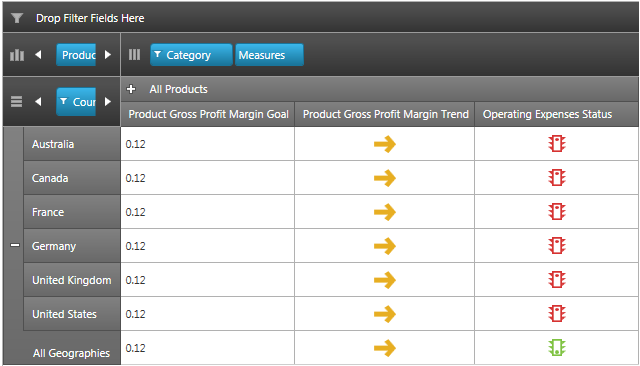Click the column area icon beside Category
Screen dimensions: 640x366
[x=134, y=55]
